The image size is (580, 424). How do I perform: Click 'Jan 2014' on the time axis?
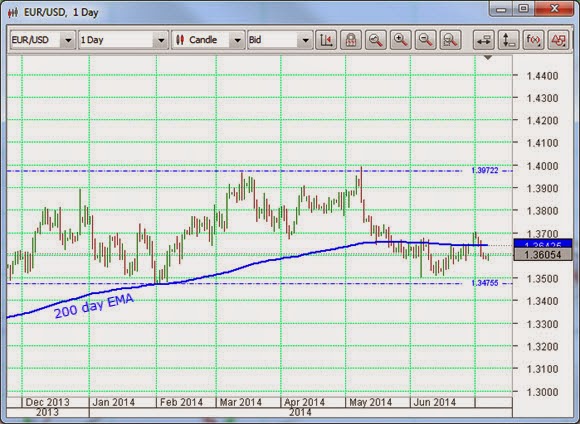tap(113, 402)
